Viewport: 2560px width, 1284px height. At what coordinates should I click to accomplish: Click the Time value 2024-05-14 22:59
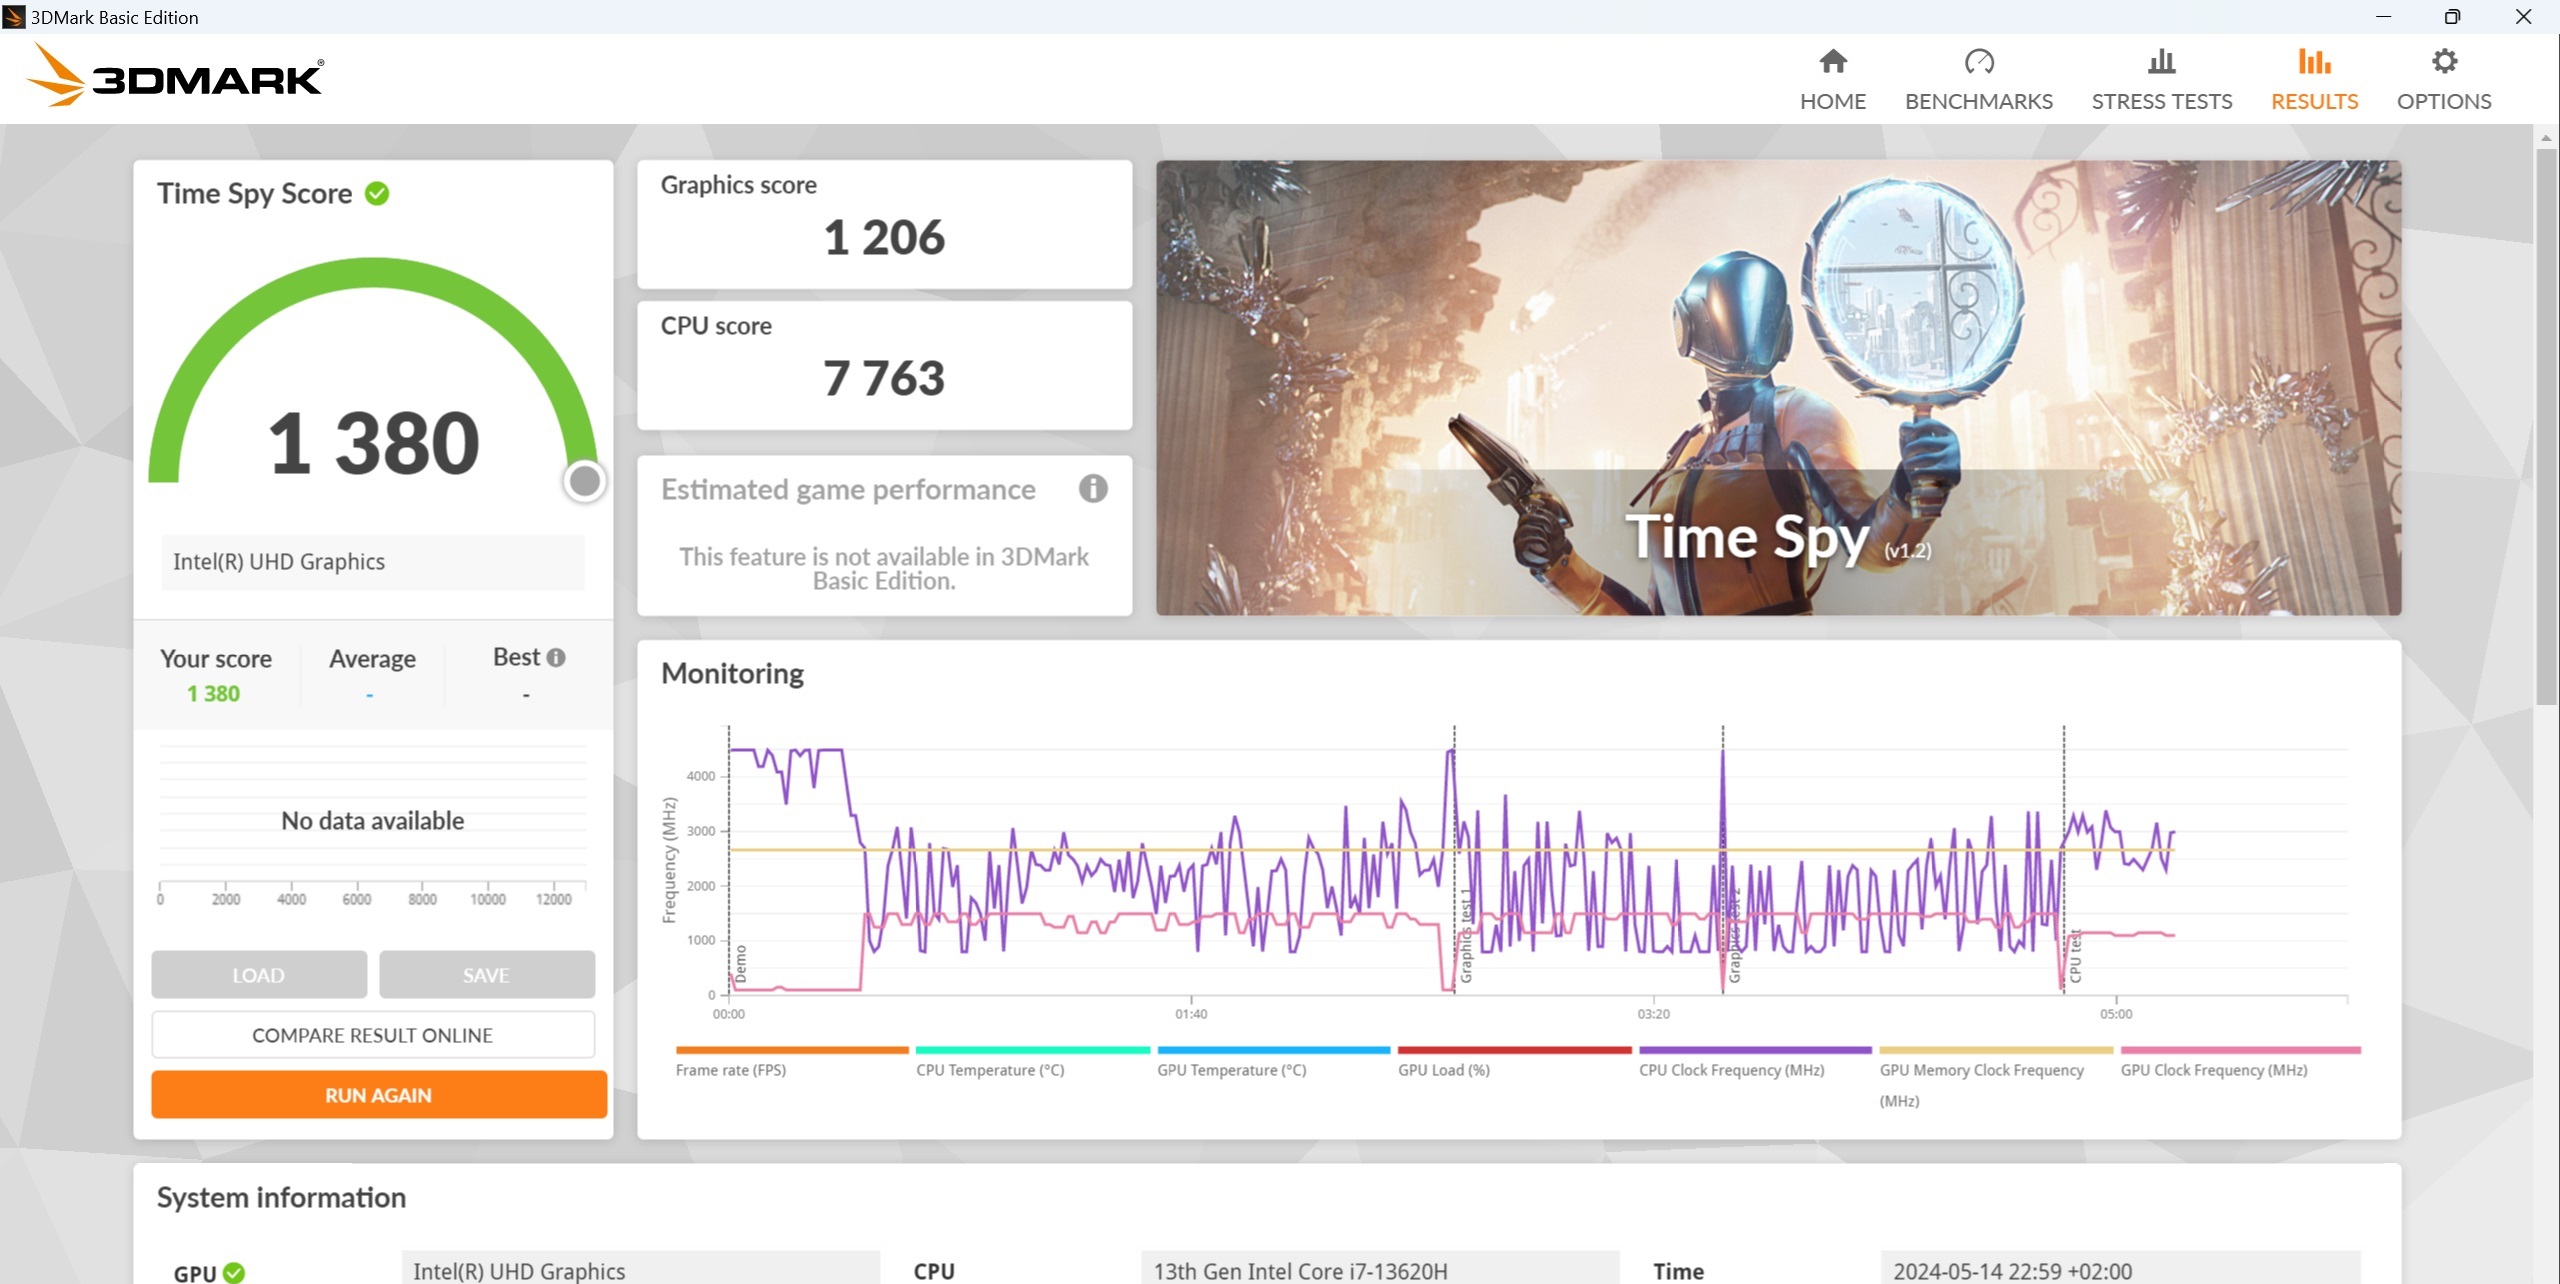(x=2120, y=1270)
